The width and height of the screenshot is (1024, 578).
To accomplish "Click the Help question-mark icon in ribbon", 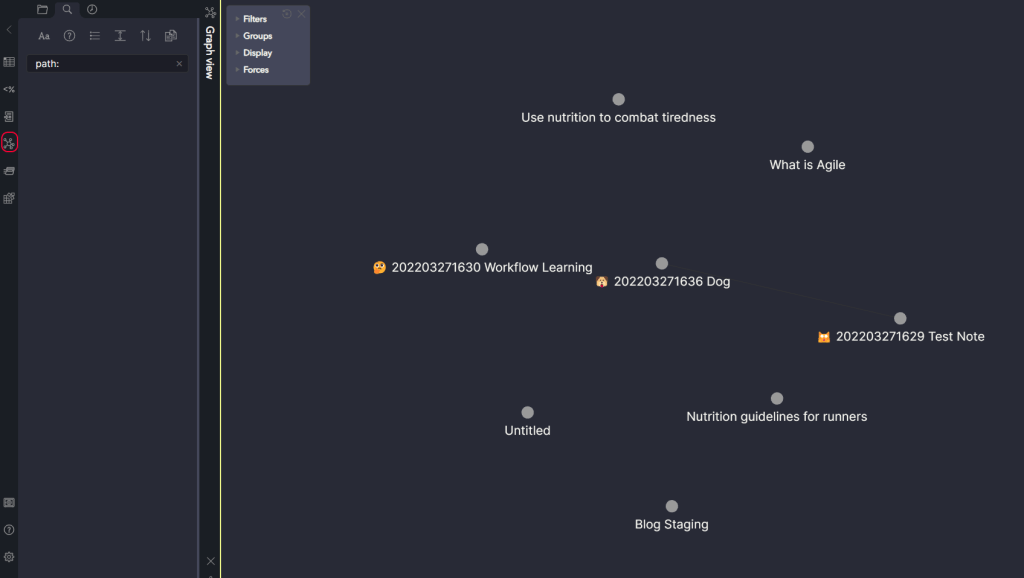I will [x=8, y=529].
